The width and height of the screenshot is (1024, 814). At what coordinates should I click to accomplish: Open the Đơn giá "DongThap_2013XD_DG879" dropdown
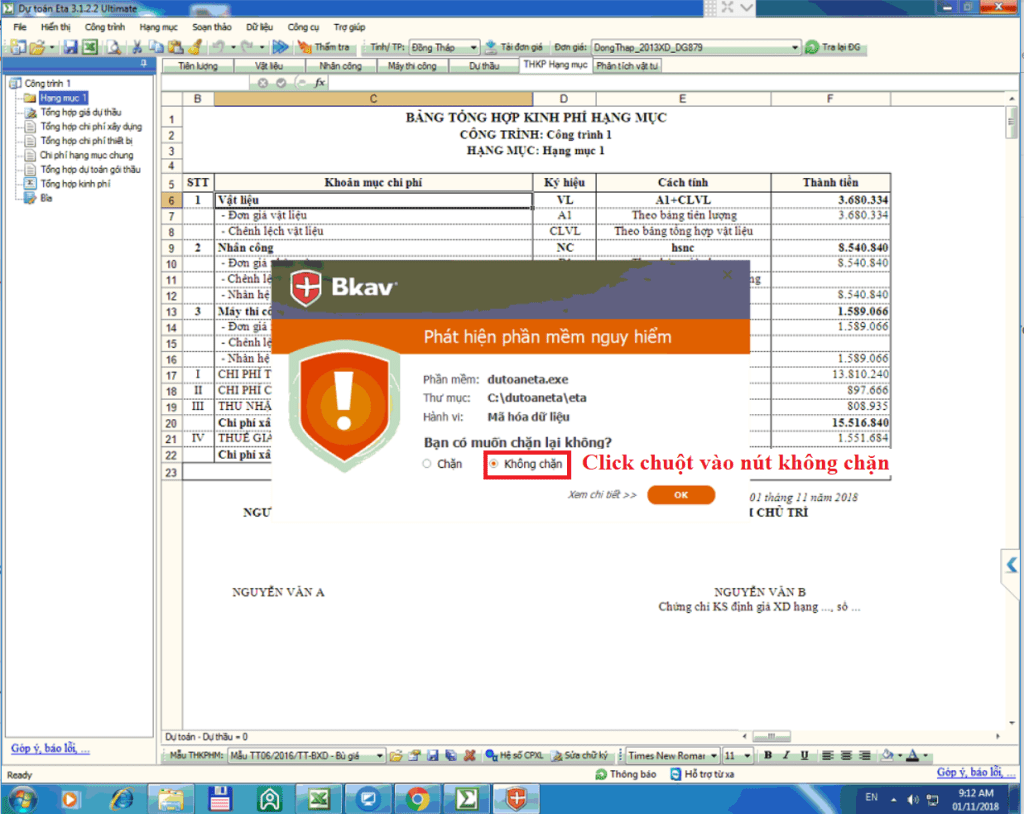point(795,46)
